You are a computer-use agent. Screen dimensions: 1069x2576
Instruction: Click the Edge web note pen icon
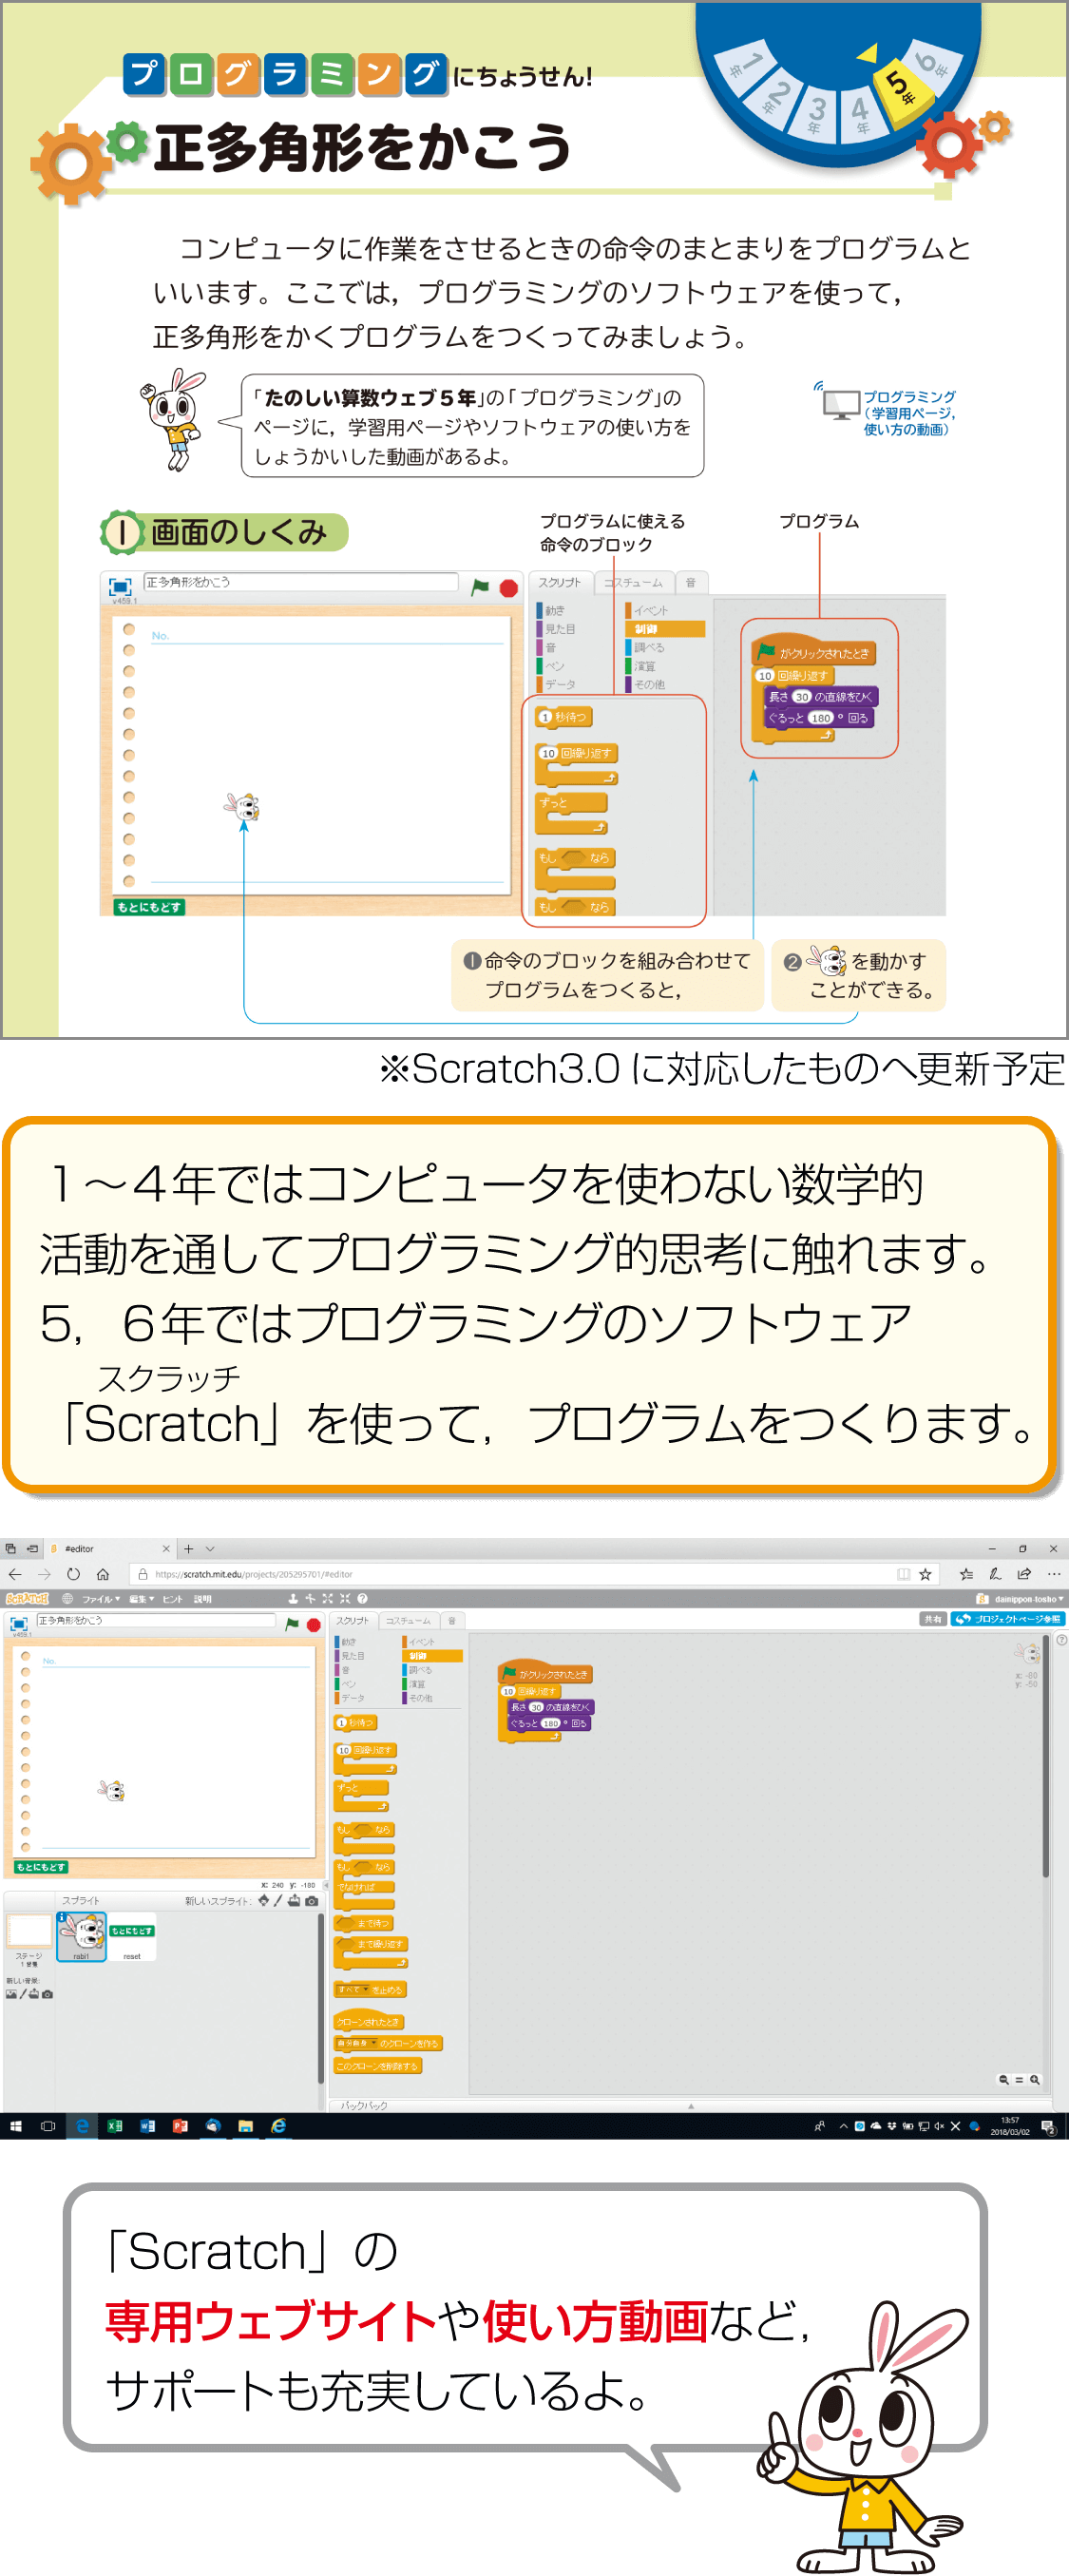click(995, 1574)
